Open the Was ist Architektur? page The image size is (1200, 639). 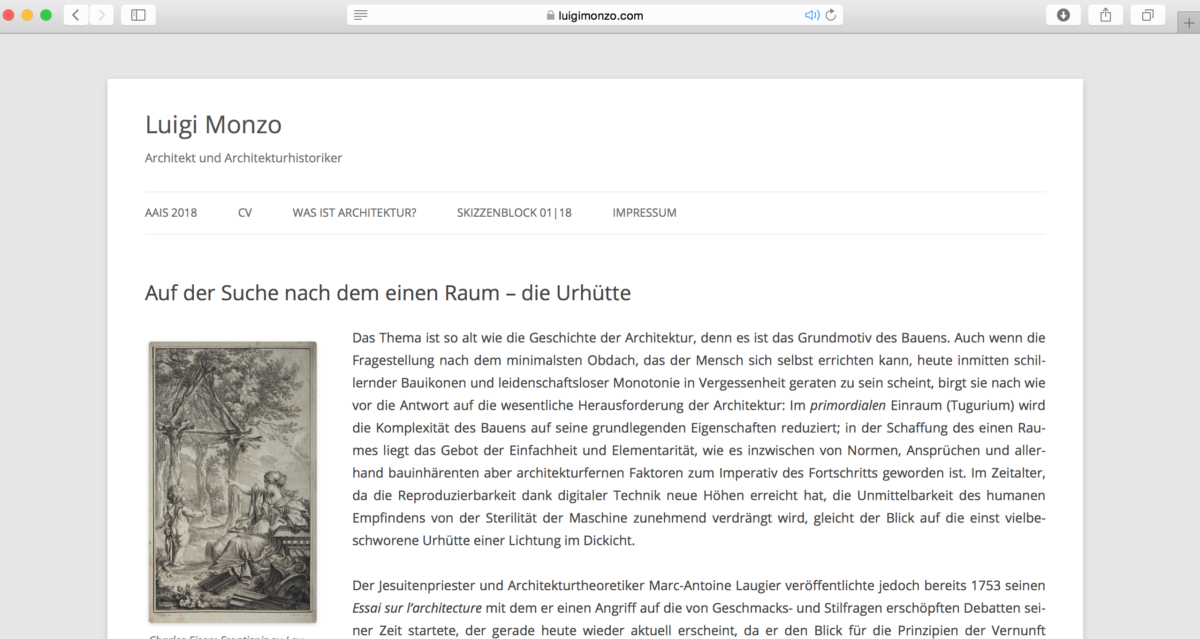point(354,213)
